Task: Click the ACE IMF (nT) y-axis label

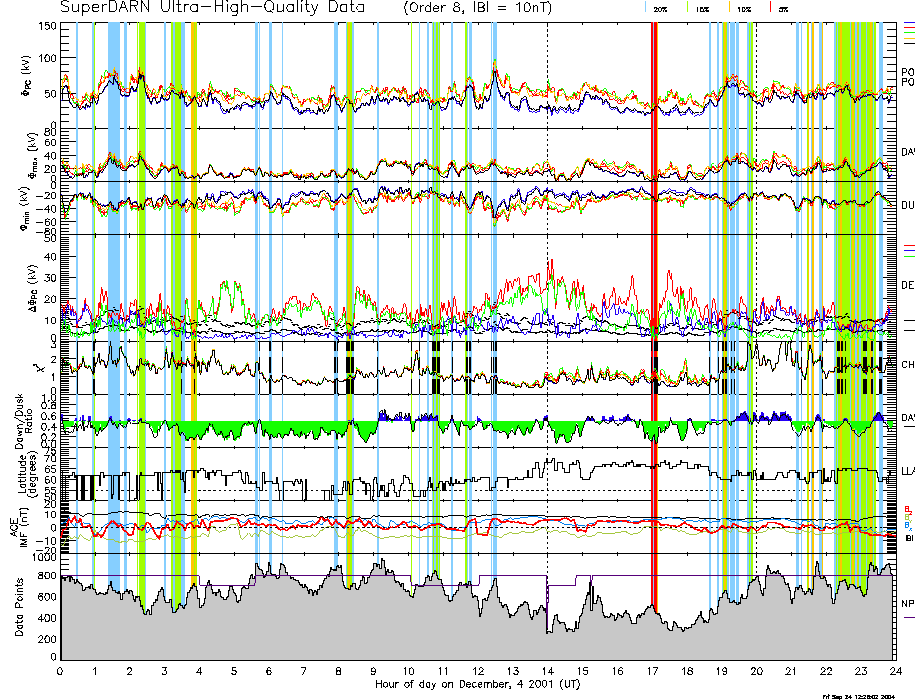Action: coord(21,526)
